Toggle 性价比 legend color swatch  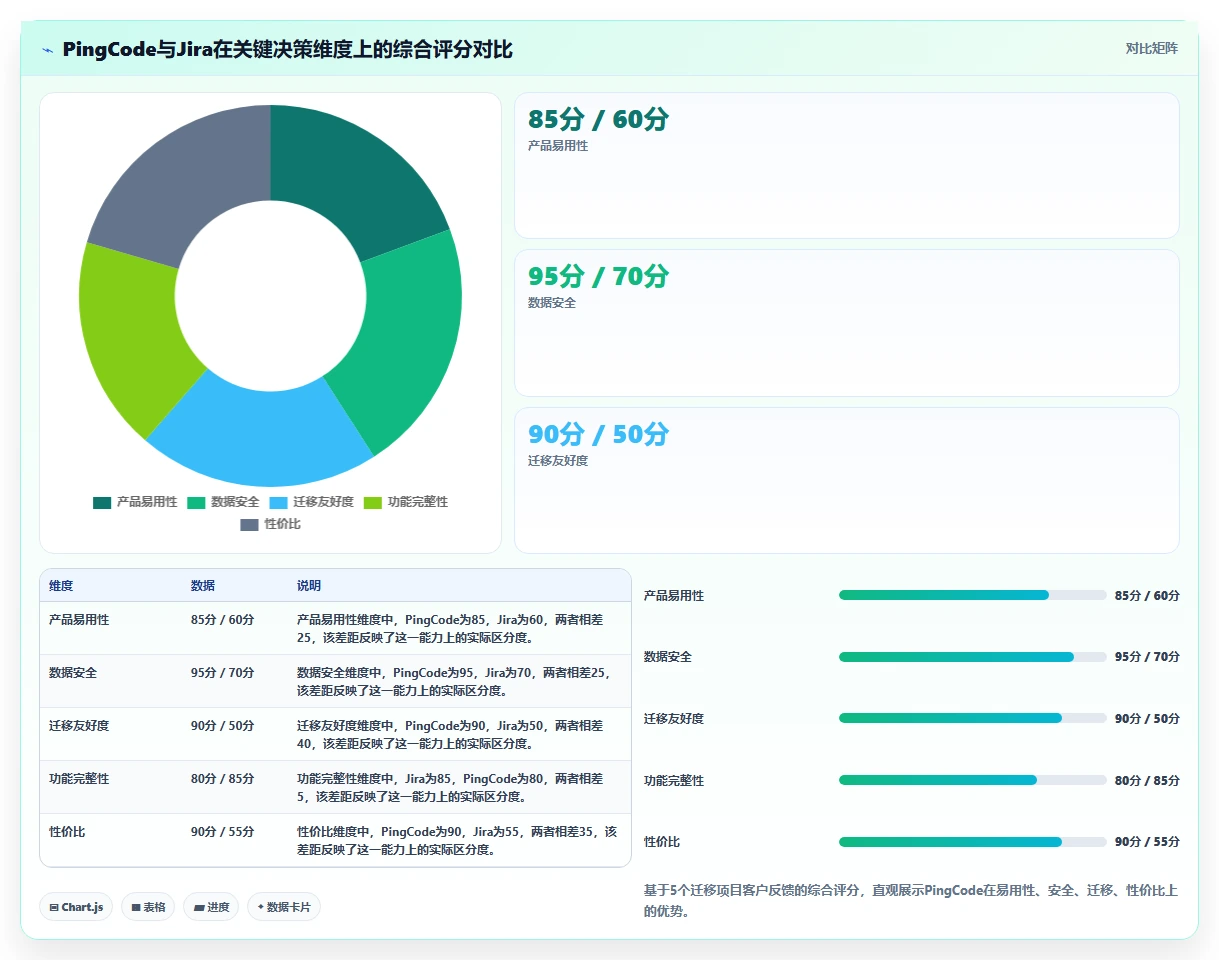[249, 524]
